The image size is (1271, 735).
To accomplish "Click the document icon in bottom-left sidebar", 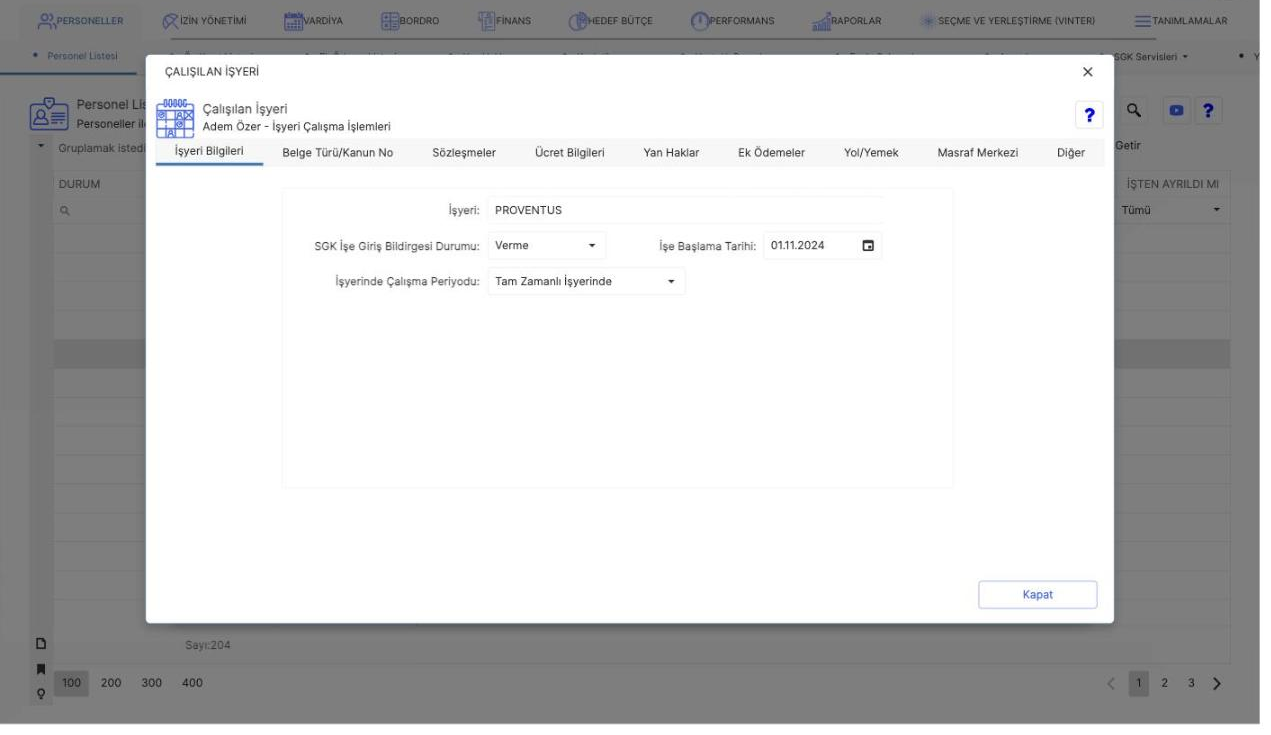I will point(43,645).
